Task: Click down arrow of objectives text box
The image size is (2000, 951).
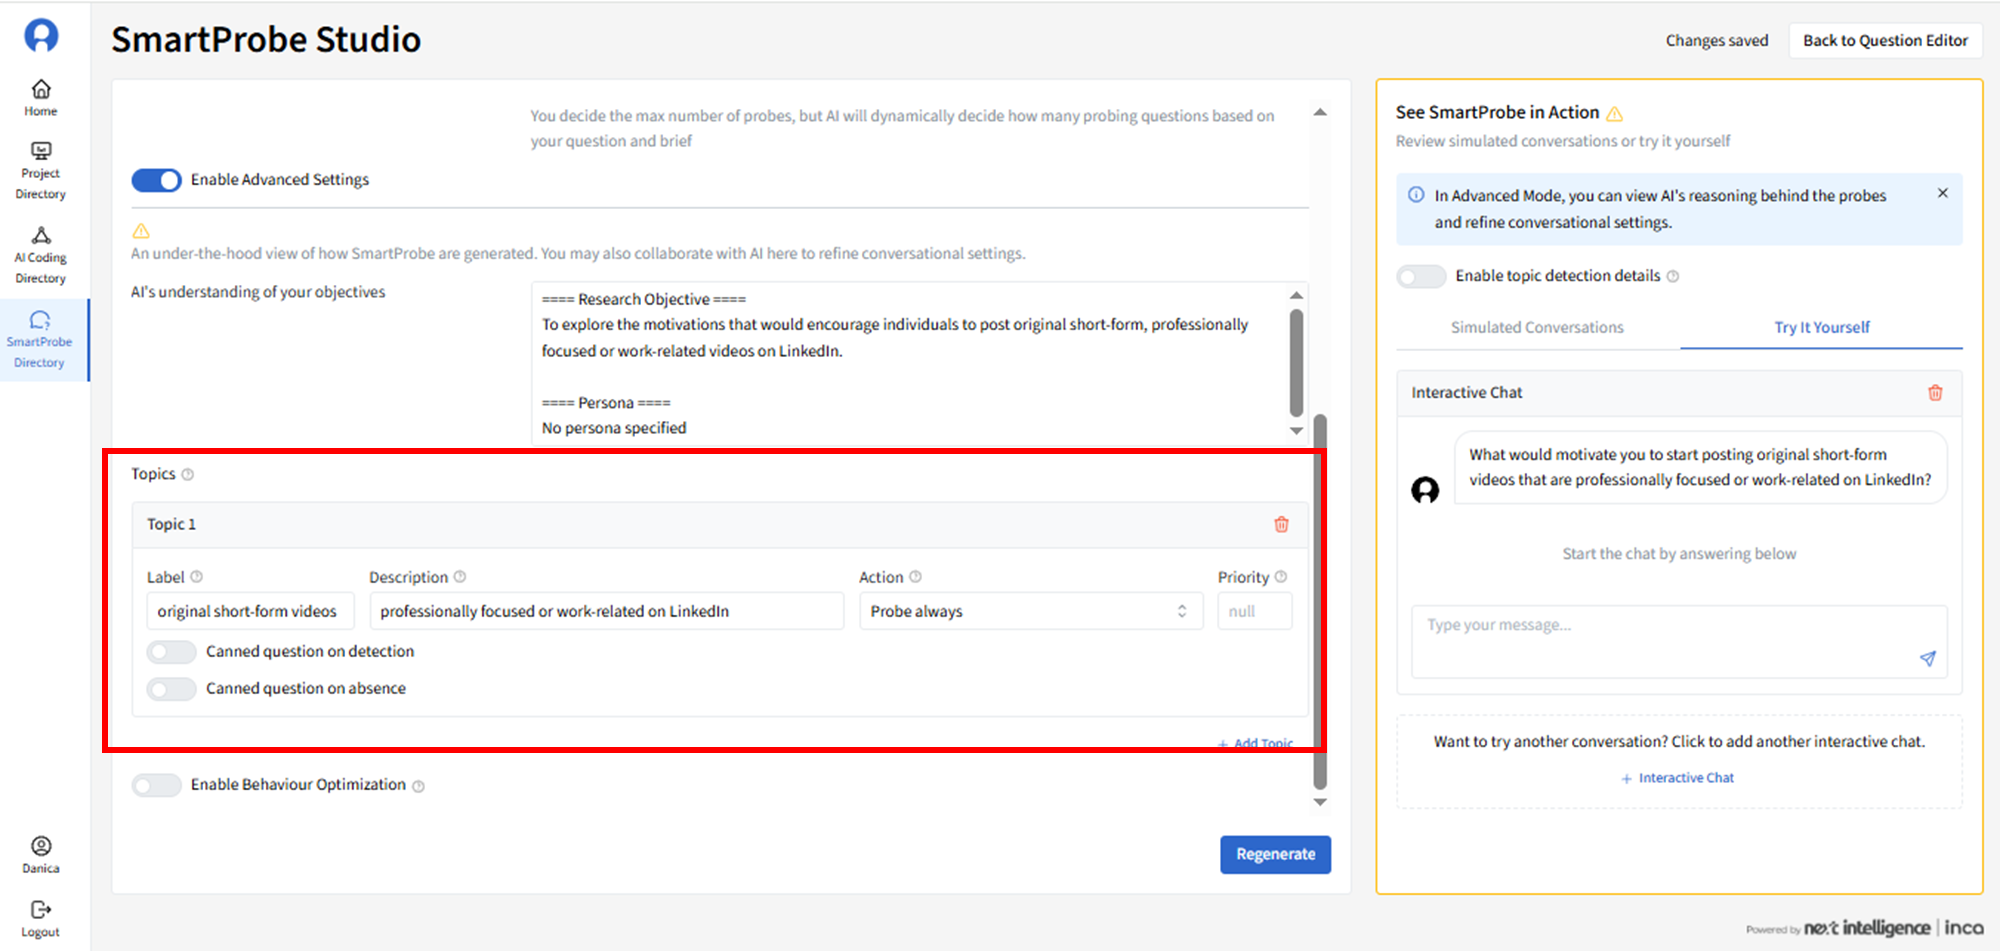Action: point(1296,431)
